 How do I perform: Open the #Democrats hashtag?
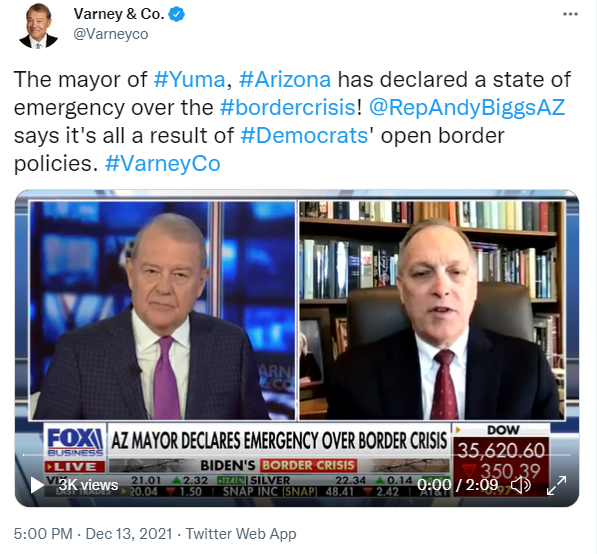coord(304,136)
